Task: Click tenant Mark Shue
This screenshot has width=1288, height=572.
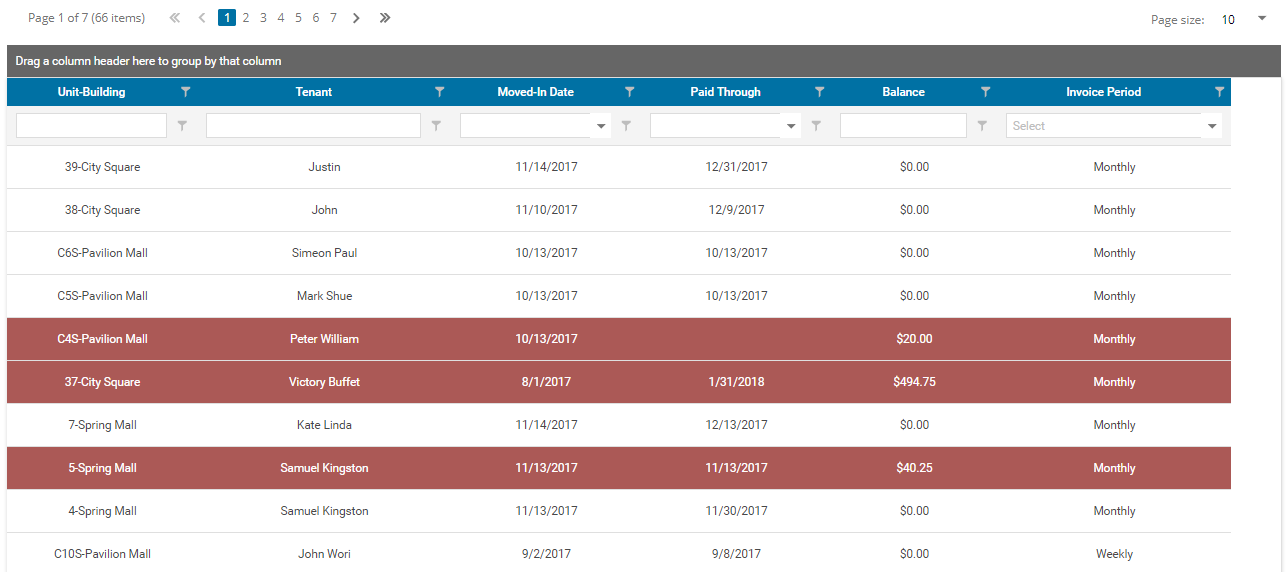Action: [325, 296]
